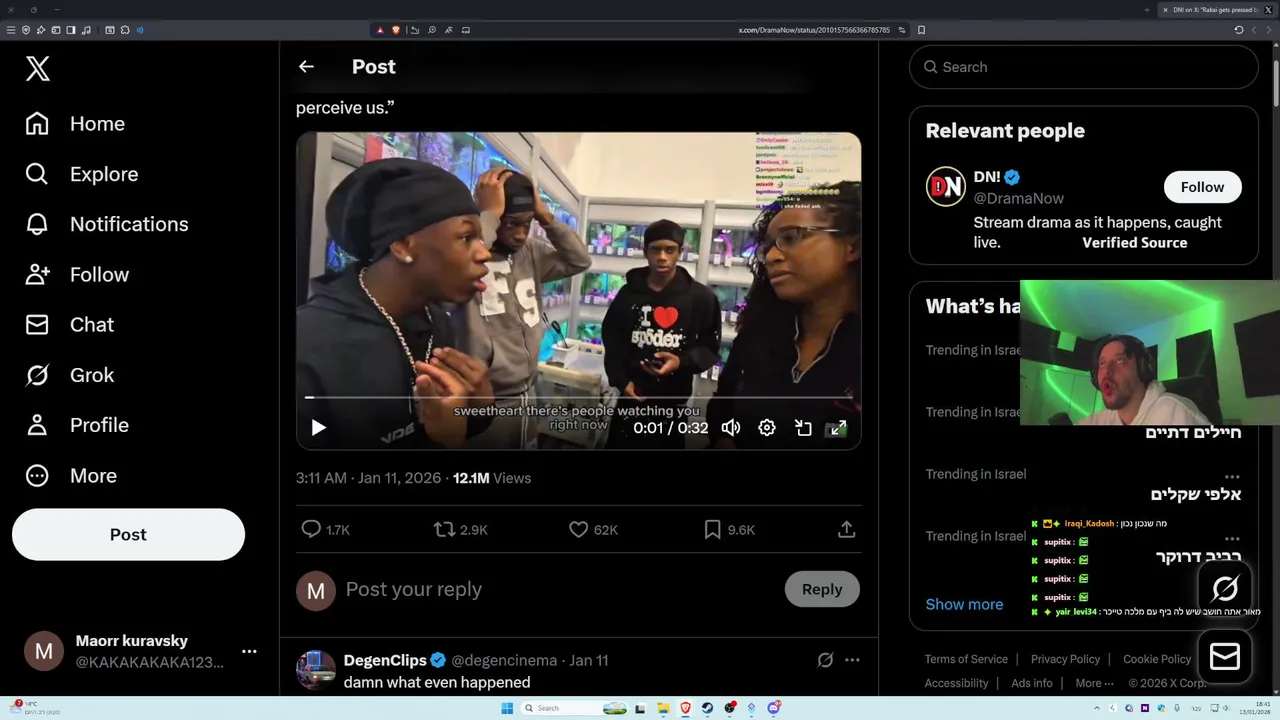Open Accessibility link
1280x720 pixels.
956,683
